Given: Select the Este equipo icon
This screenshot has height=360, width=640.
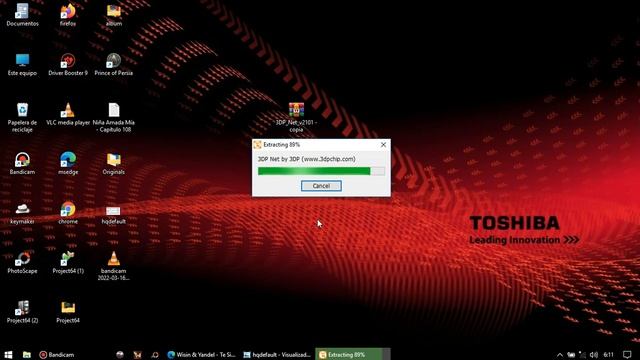Looking at the screenshot, I should pos(22,64).
